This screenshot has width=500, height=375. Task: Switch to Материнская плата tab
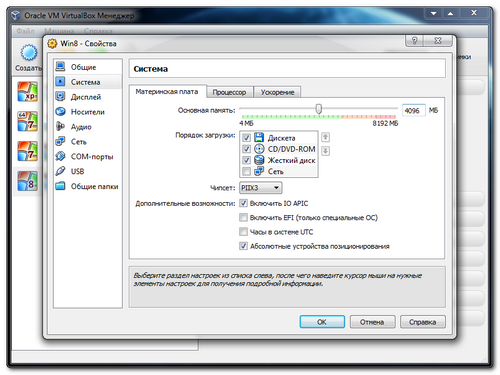click(x=167, y=91)
